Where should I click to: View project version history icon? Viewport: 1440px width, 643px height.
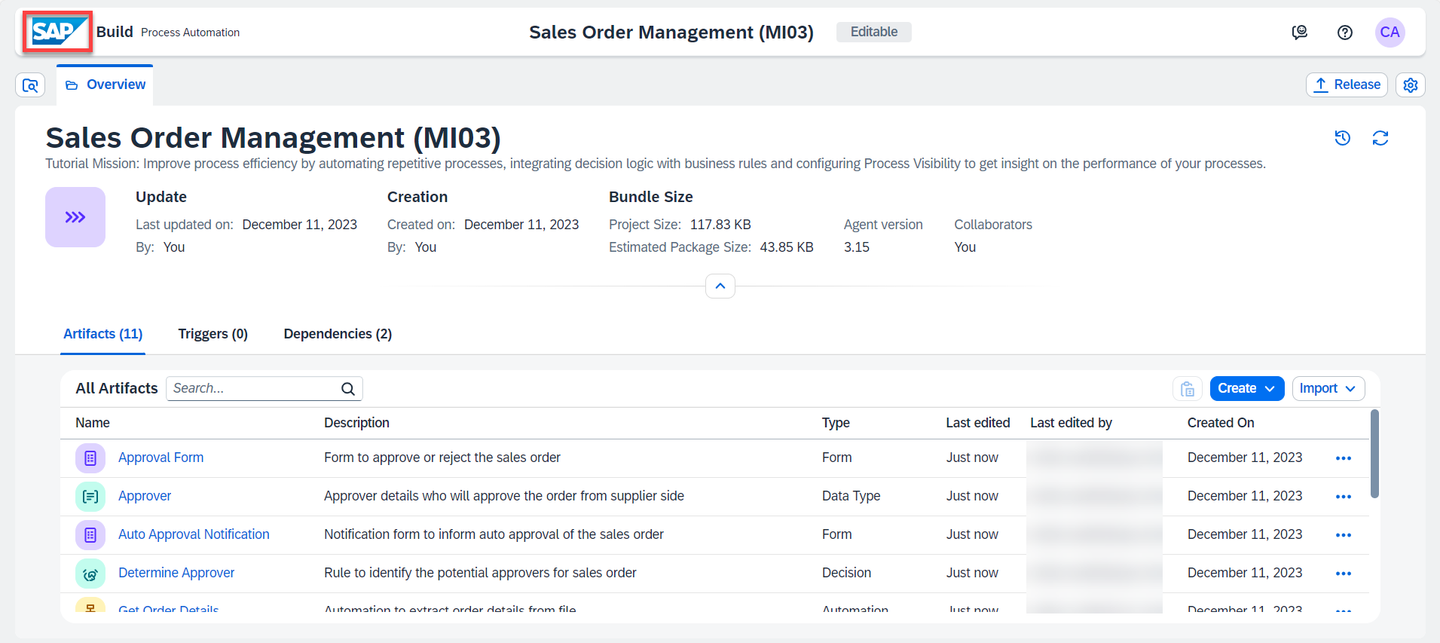(1343, 138)
